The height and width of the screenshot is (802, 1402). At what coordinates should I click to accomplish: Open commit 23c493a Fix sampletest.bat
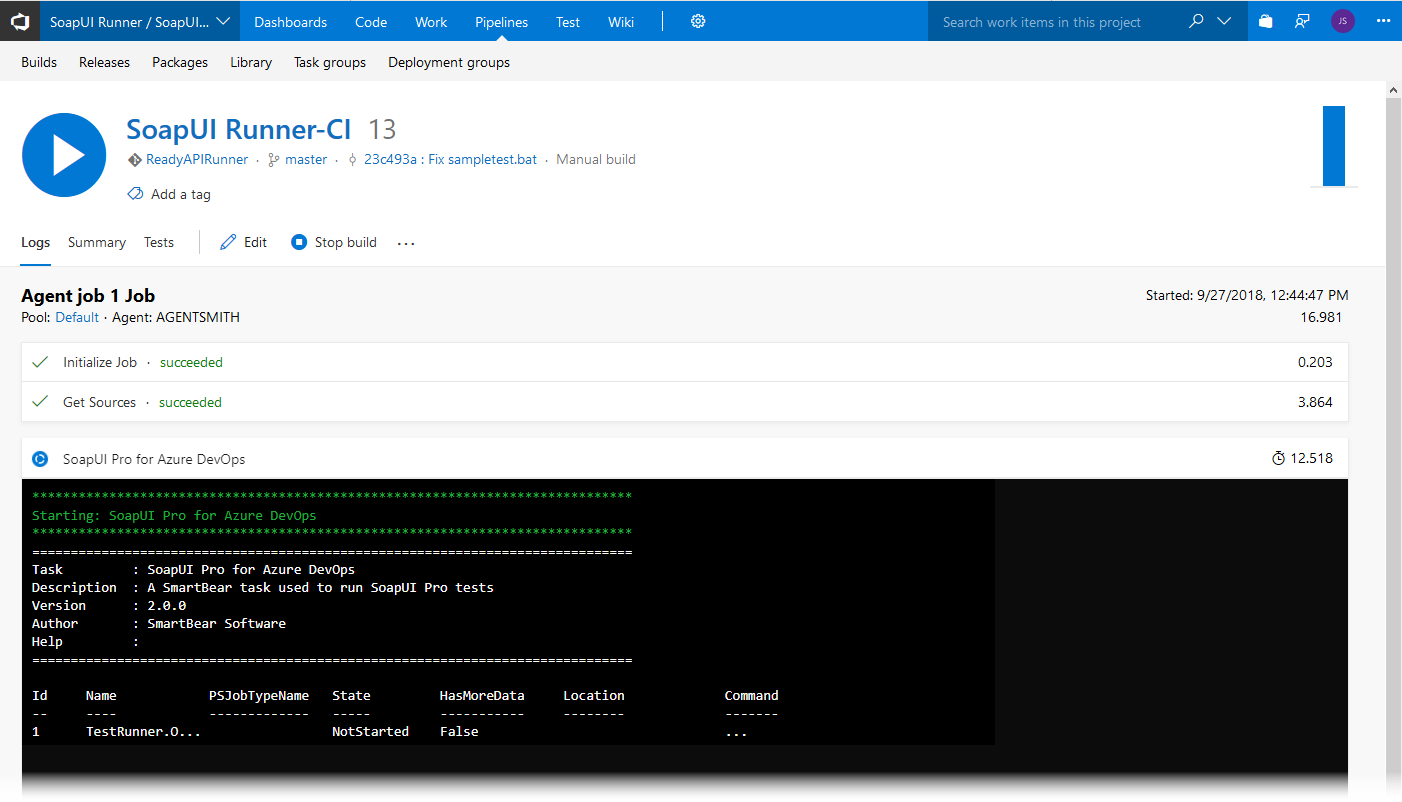[x=450, y=159]
